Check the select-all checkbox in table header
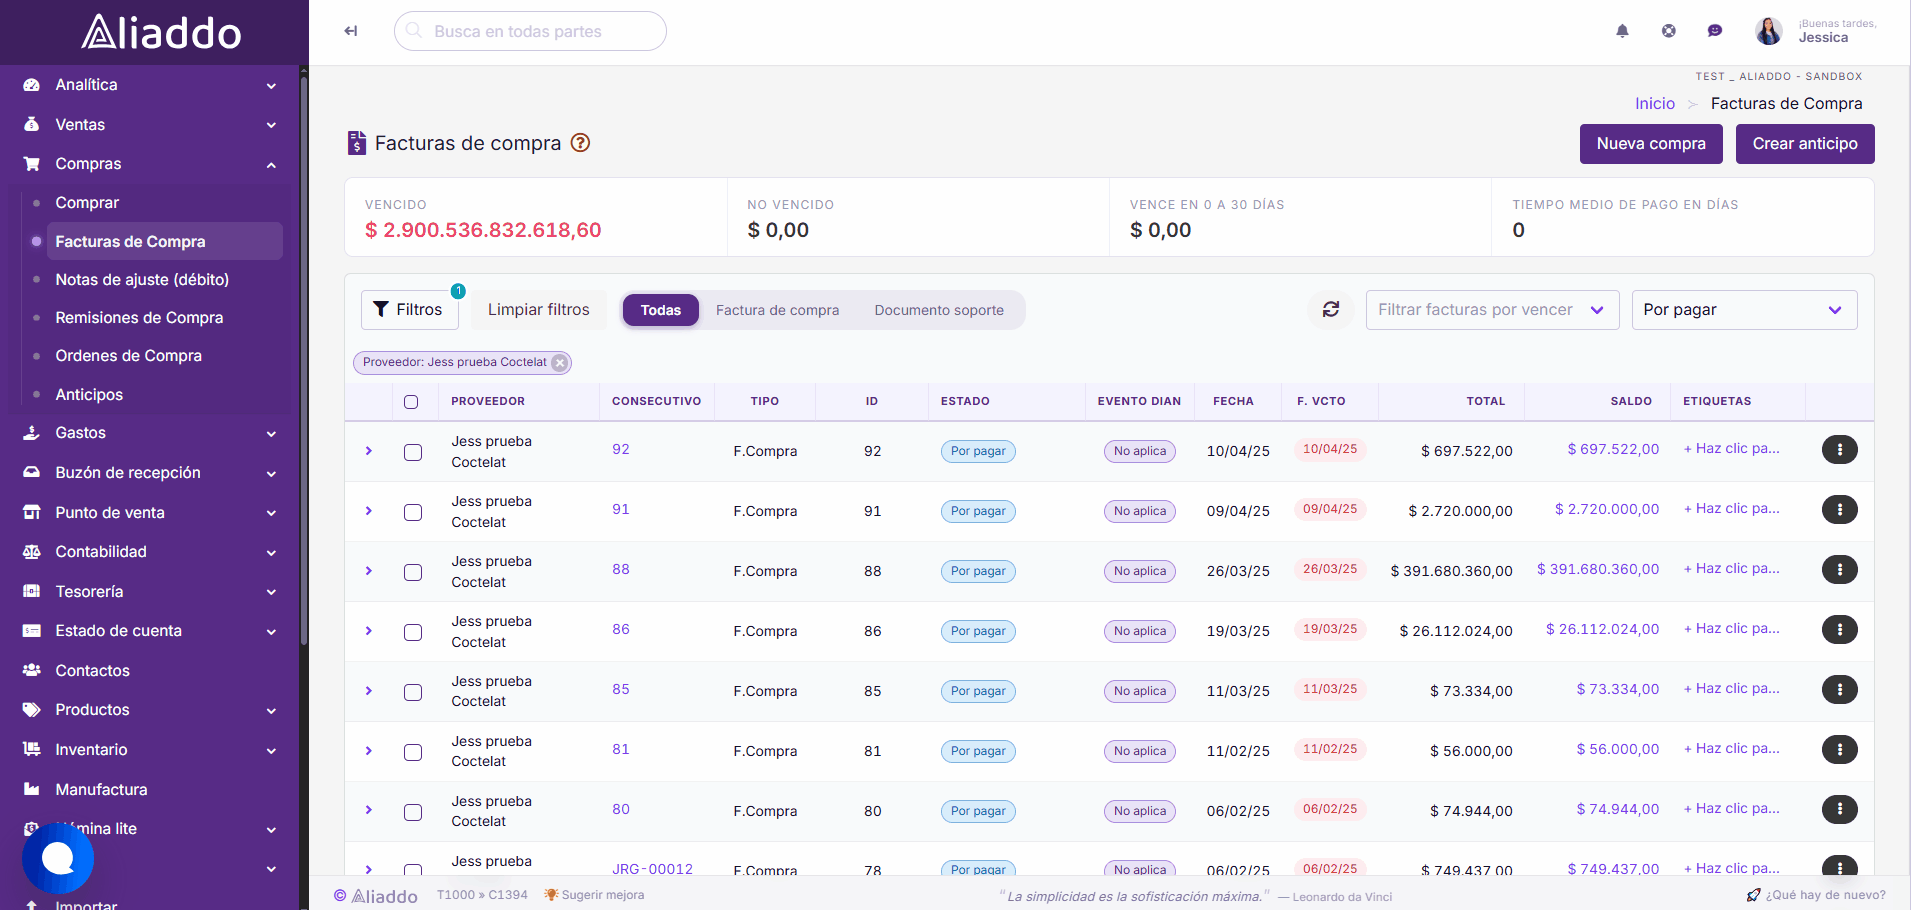The width and height of the screenshot is (1911, 910). click(x=411, y=402)
